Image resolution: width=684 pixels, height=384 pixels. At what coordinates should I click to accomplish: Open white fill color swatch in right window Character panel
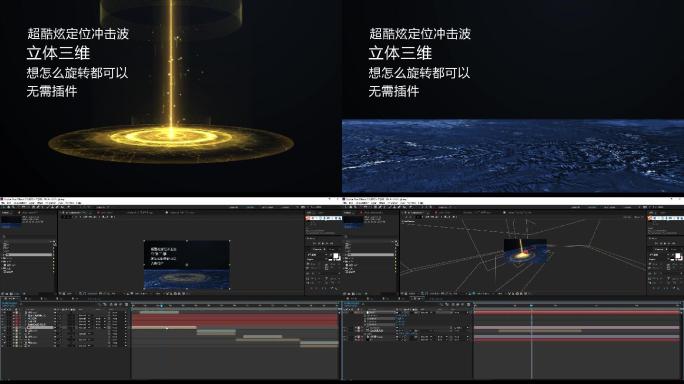point(677,256)
